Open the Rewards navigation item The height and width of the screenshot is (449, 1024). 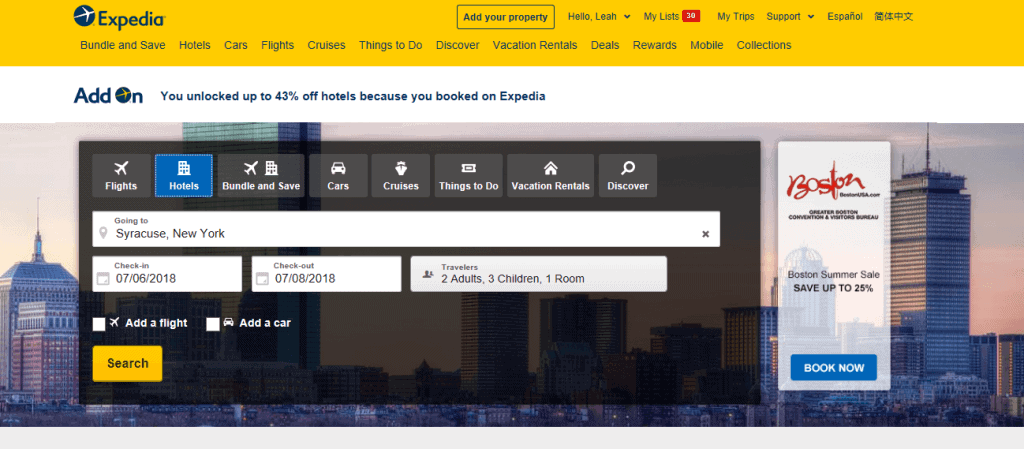tap(654, 45)
